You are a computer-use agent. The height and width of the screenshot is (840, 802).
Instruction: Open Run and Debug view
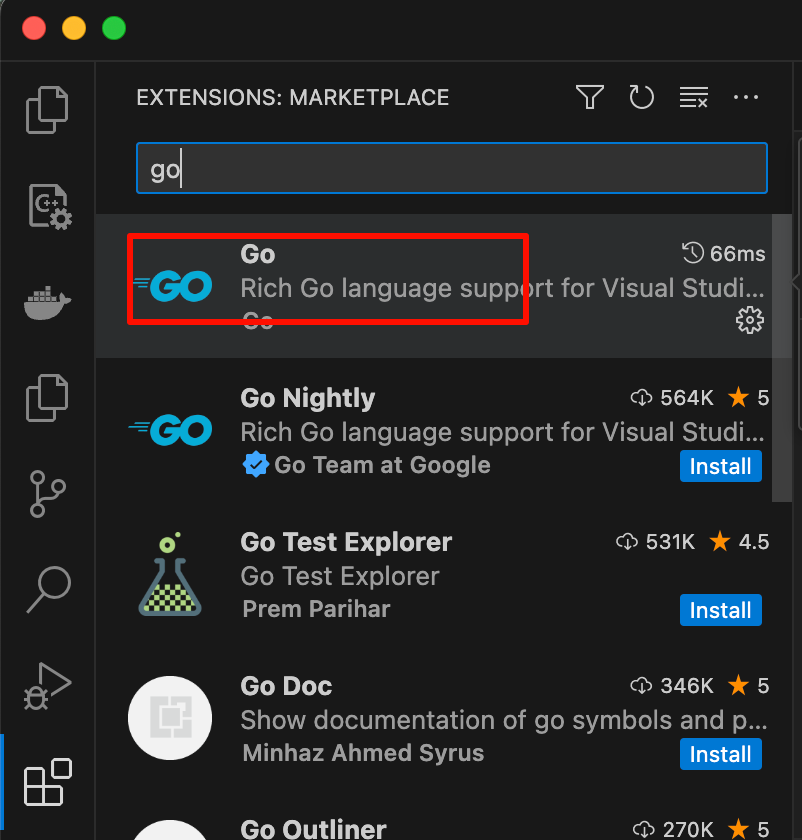point(47,686)
